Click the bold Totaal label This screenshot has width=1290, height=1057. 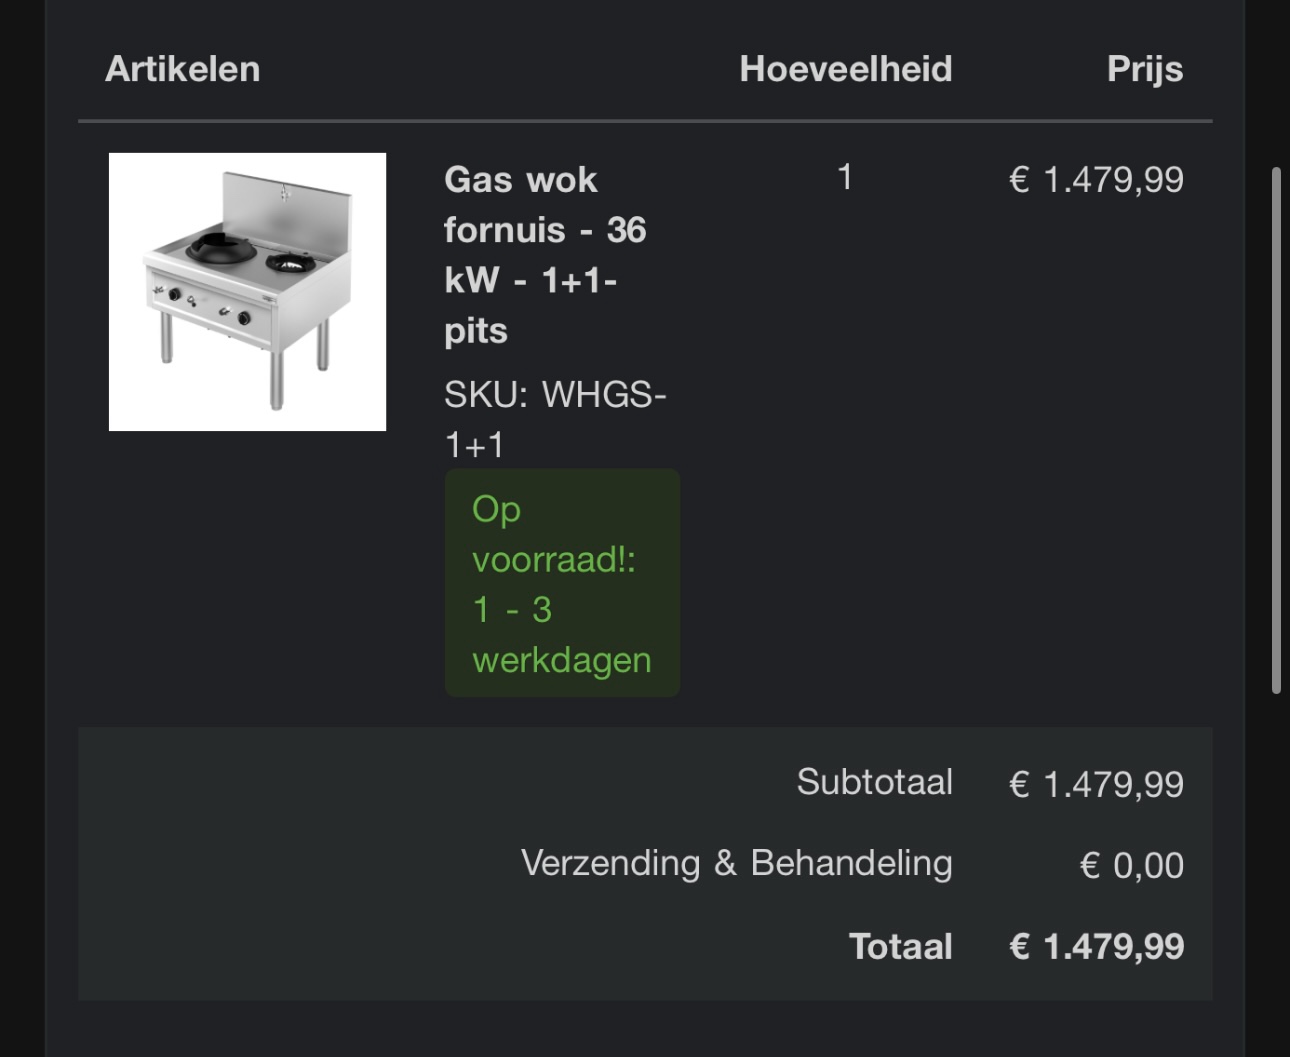click(x=900, y=946)
